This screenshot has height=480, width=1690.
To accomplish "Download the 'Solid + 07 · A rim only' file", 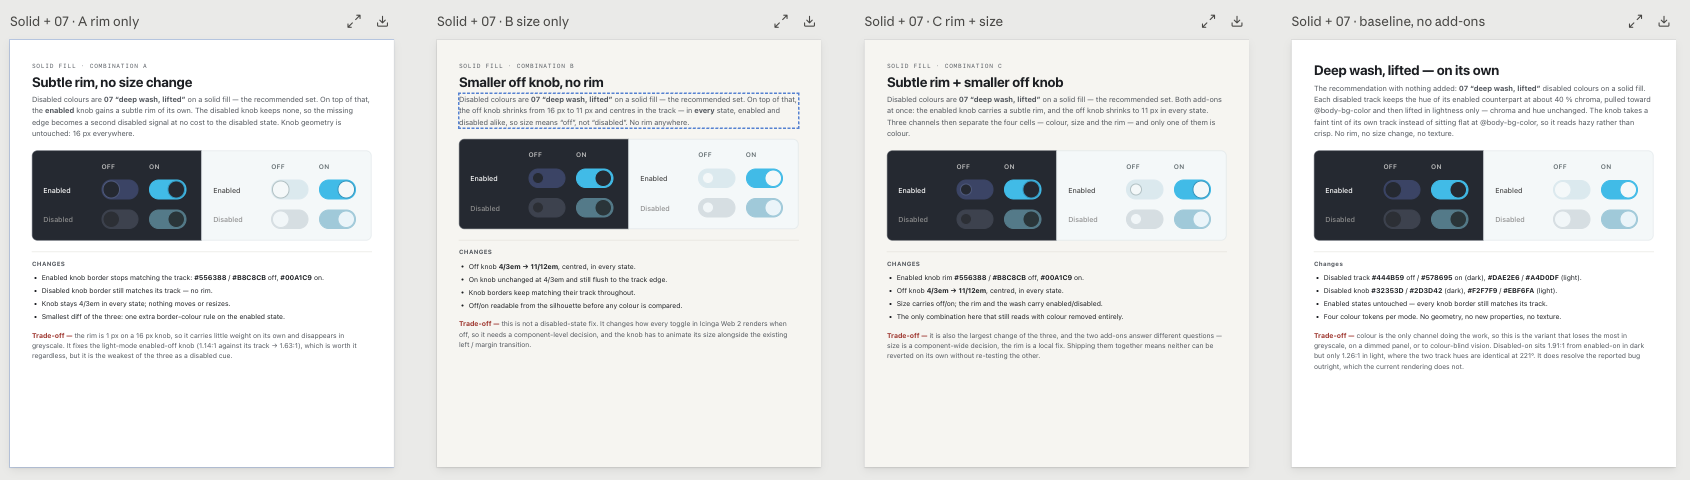I will pyautogui.click(x=382, y=21).
